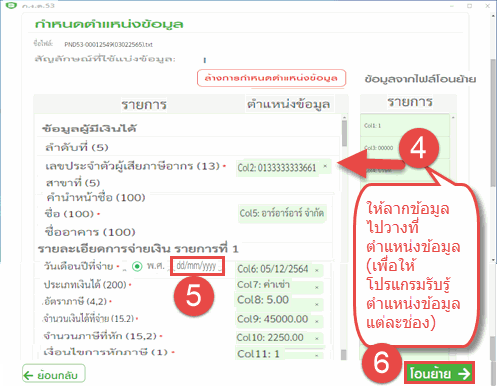Click the วันเดือนปีที่จ่าย label
The height and width of the screenshot is (386, 497).
(x=79, y=266)
